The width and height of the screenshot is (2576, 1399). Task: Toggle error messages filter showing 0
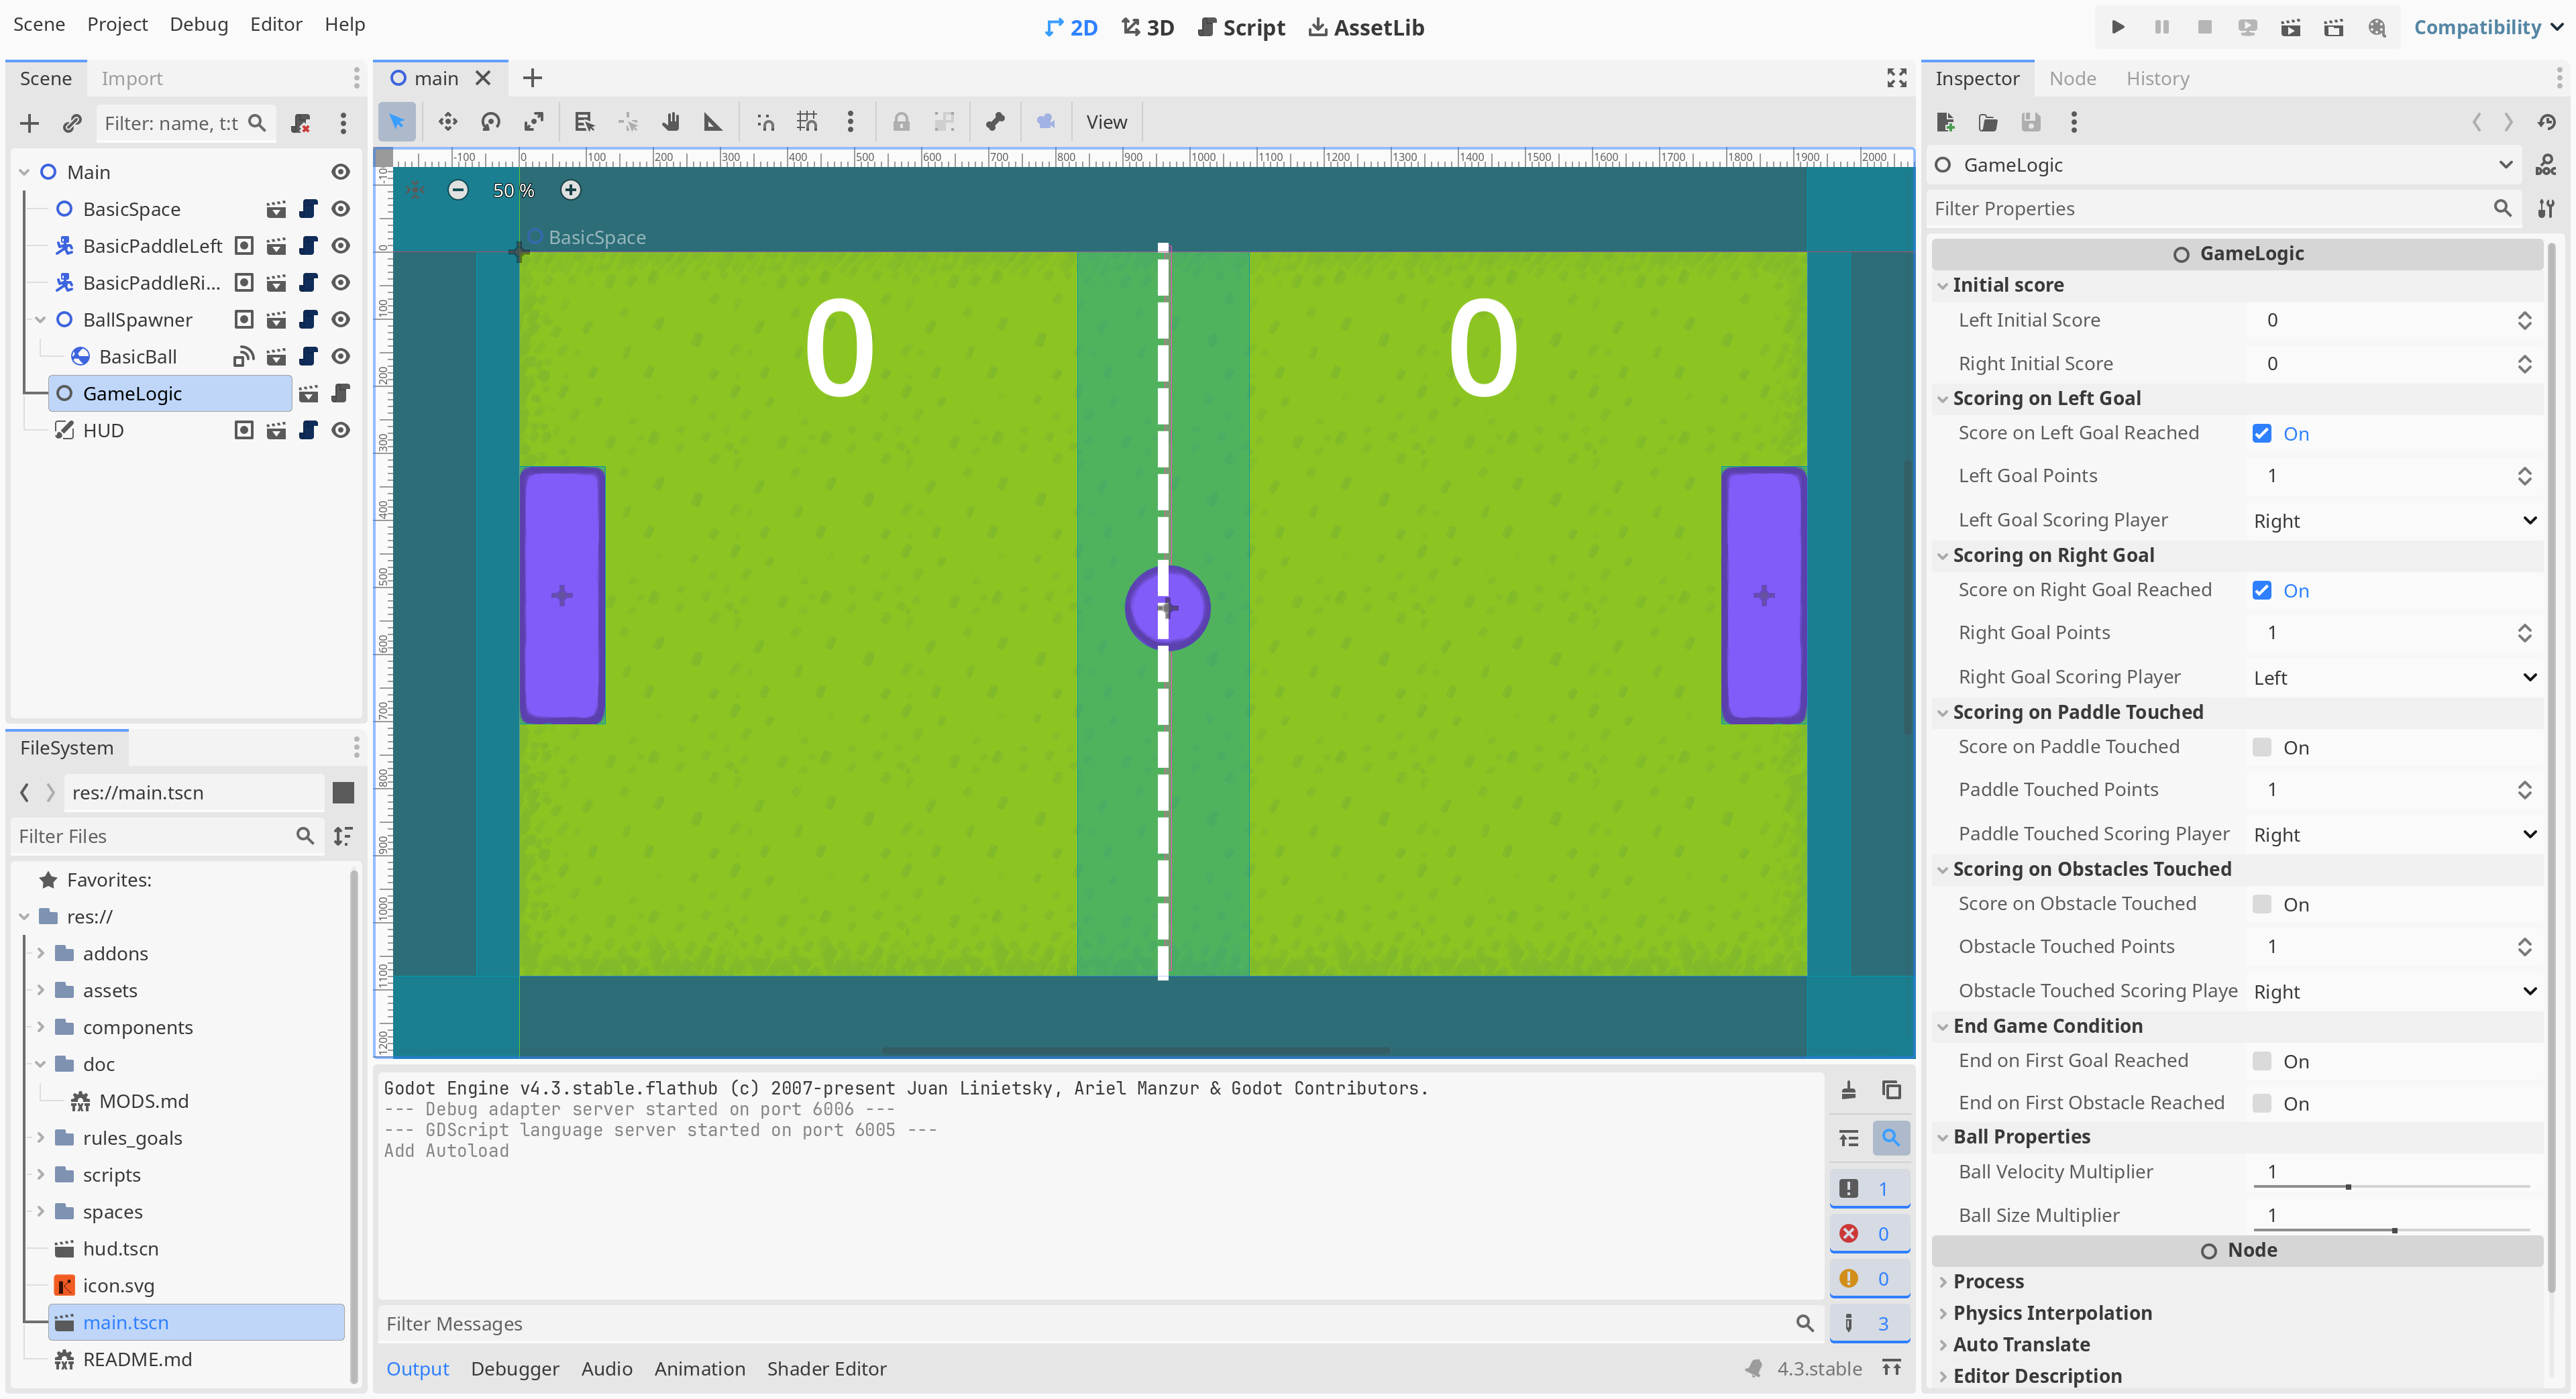point(1869,1234)
